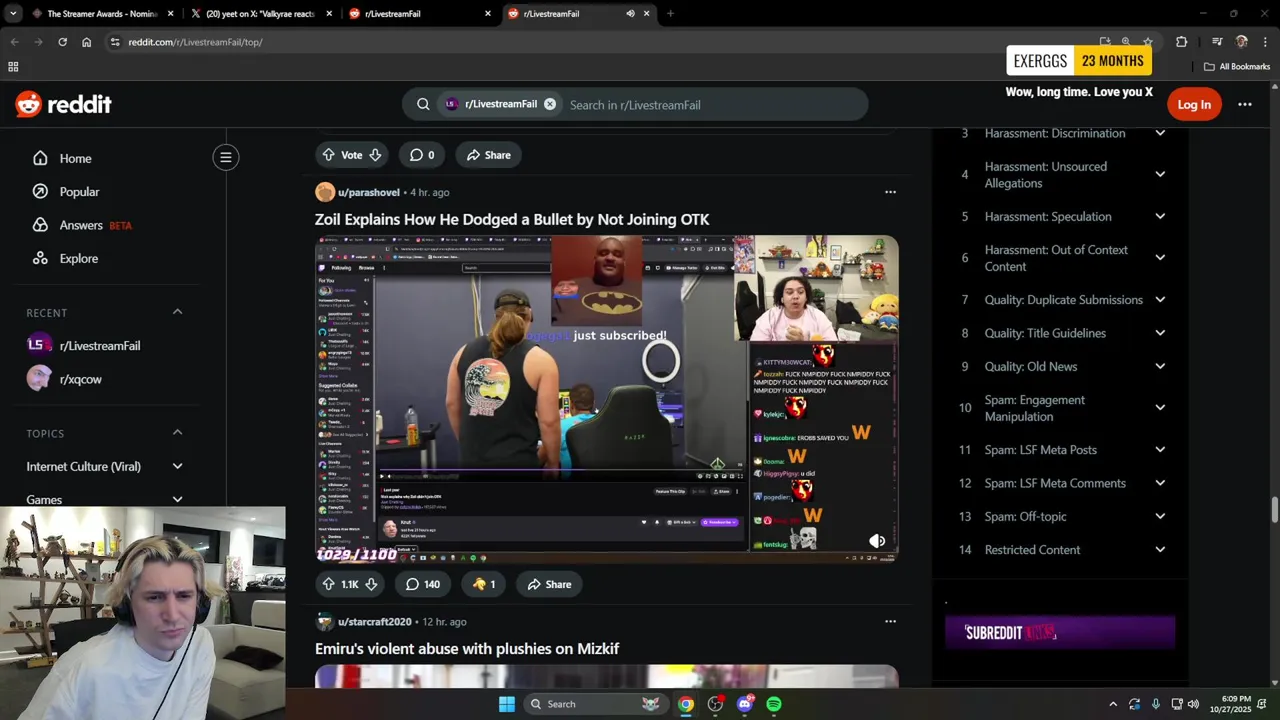Play the Zoil video clip thumbnail
Screen dimensions: 1280x720
pyautogui.click(x=606, y=398)
